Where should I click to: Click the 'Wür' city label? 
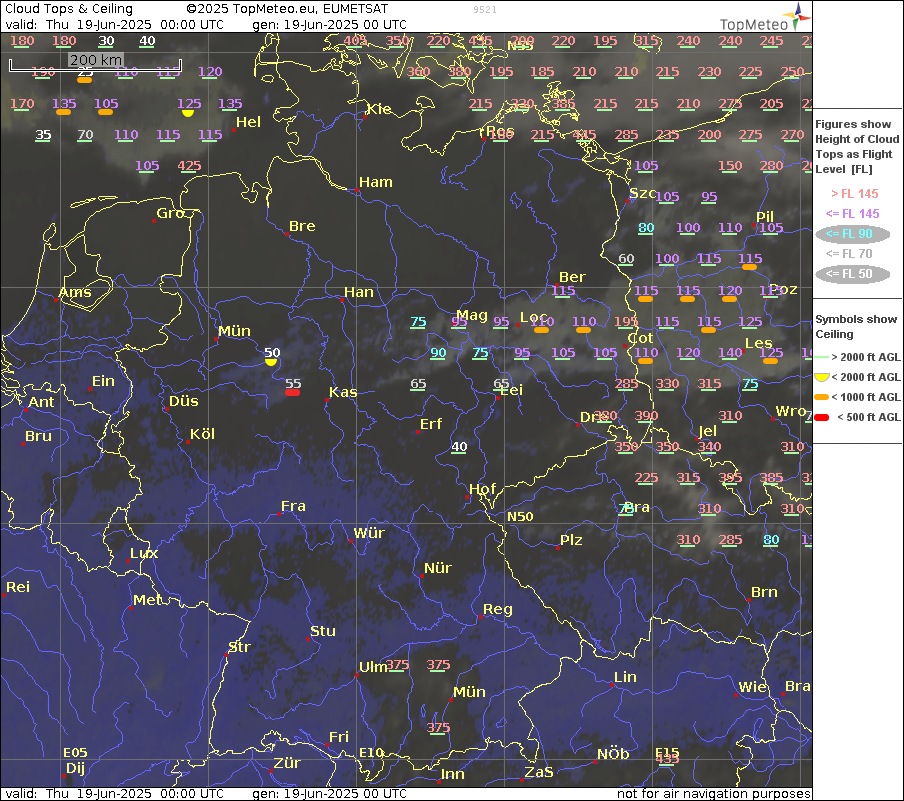369,533
